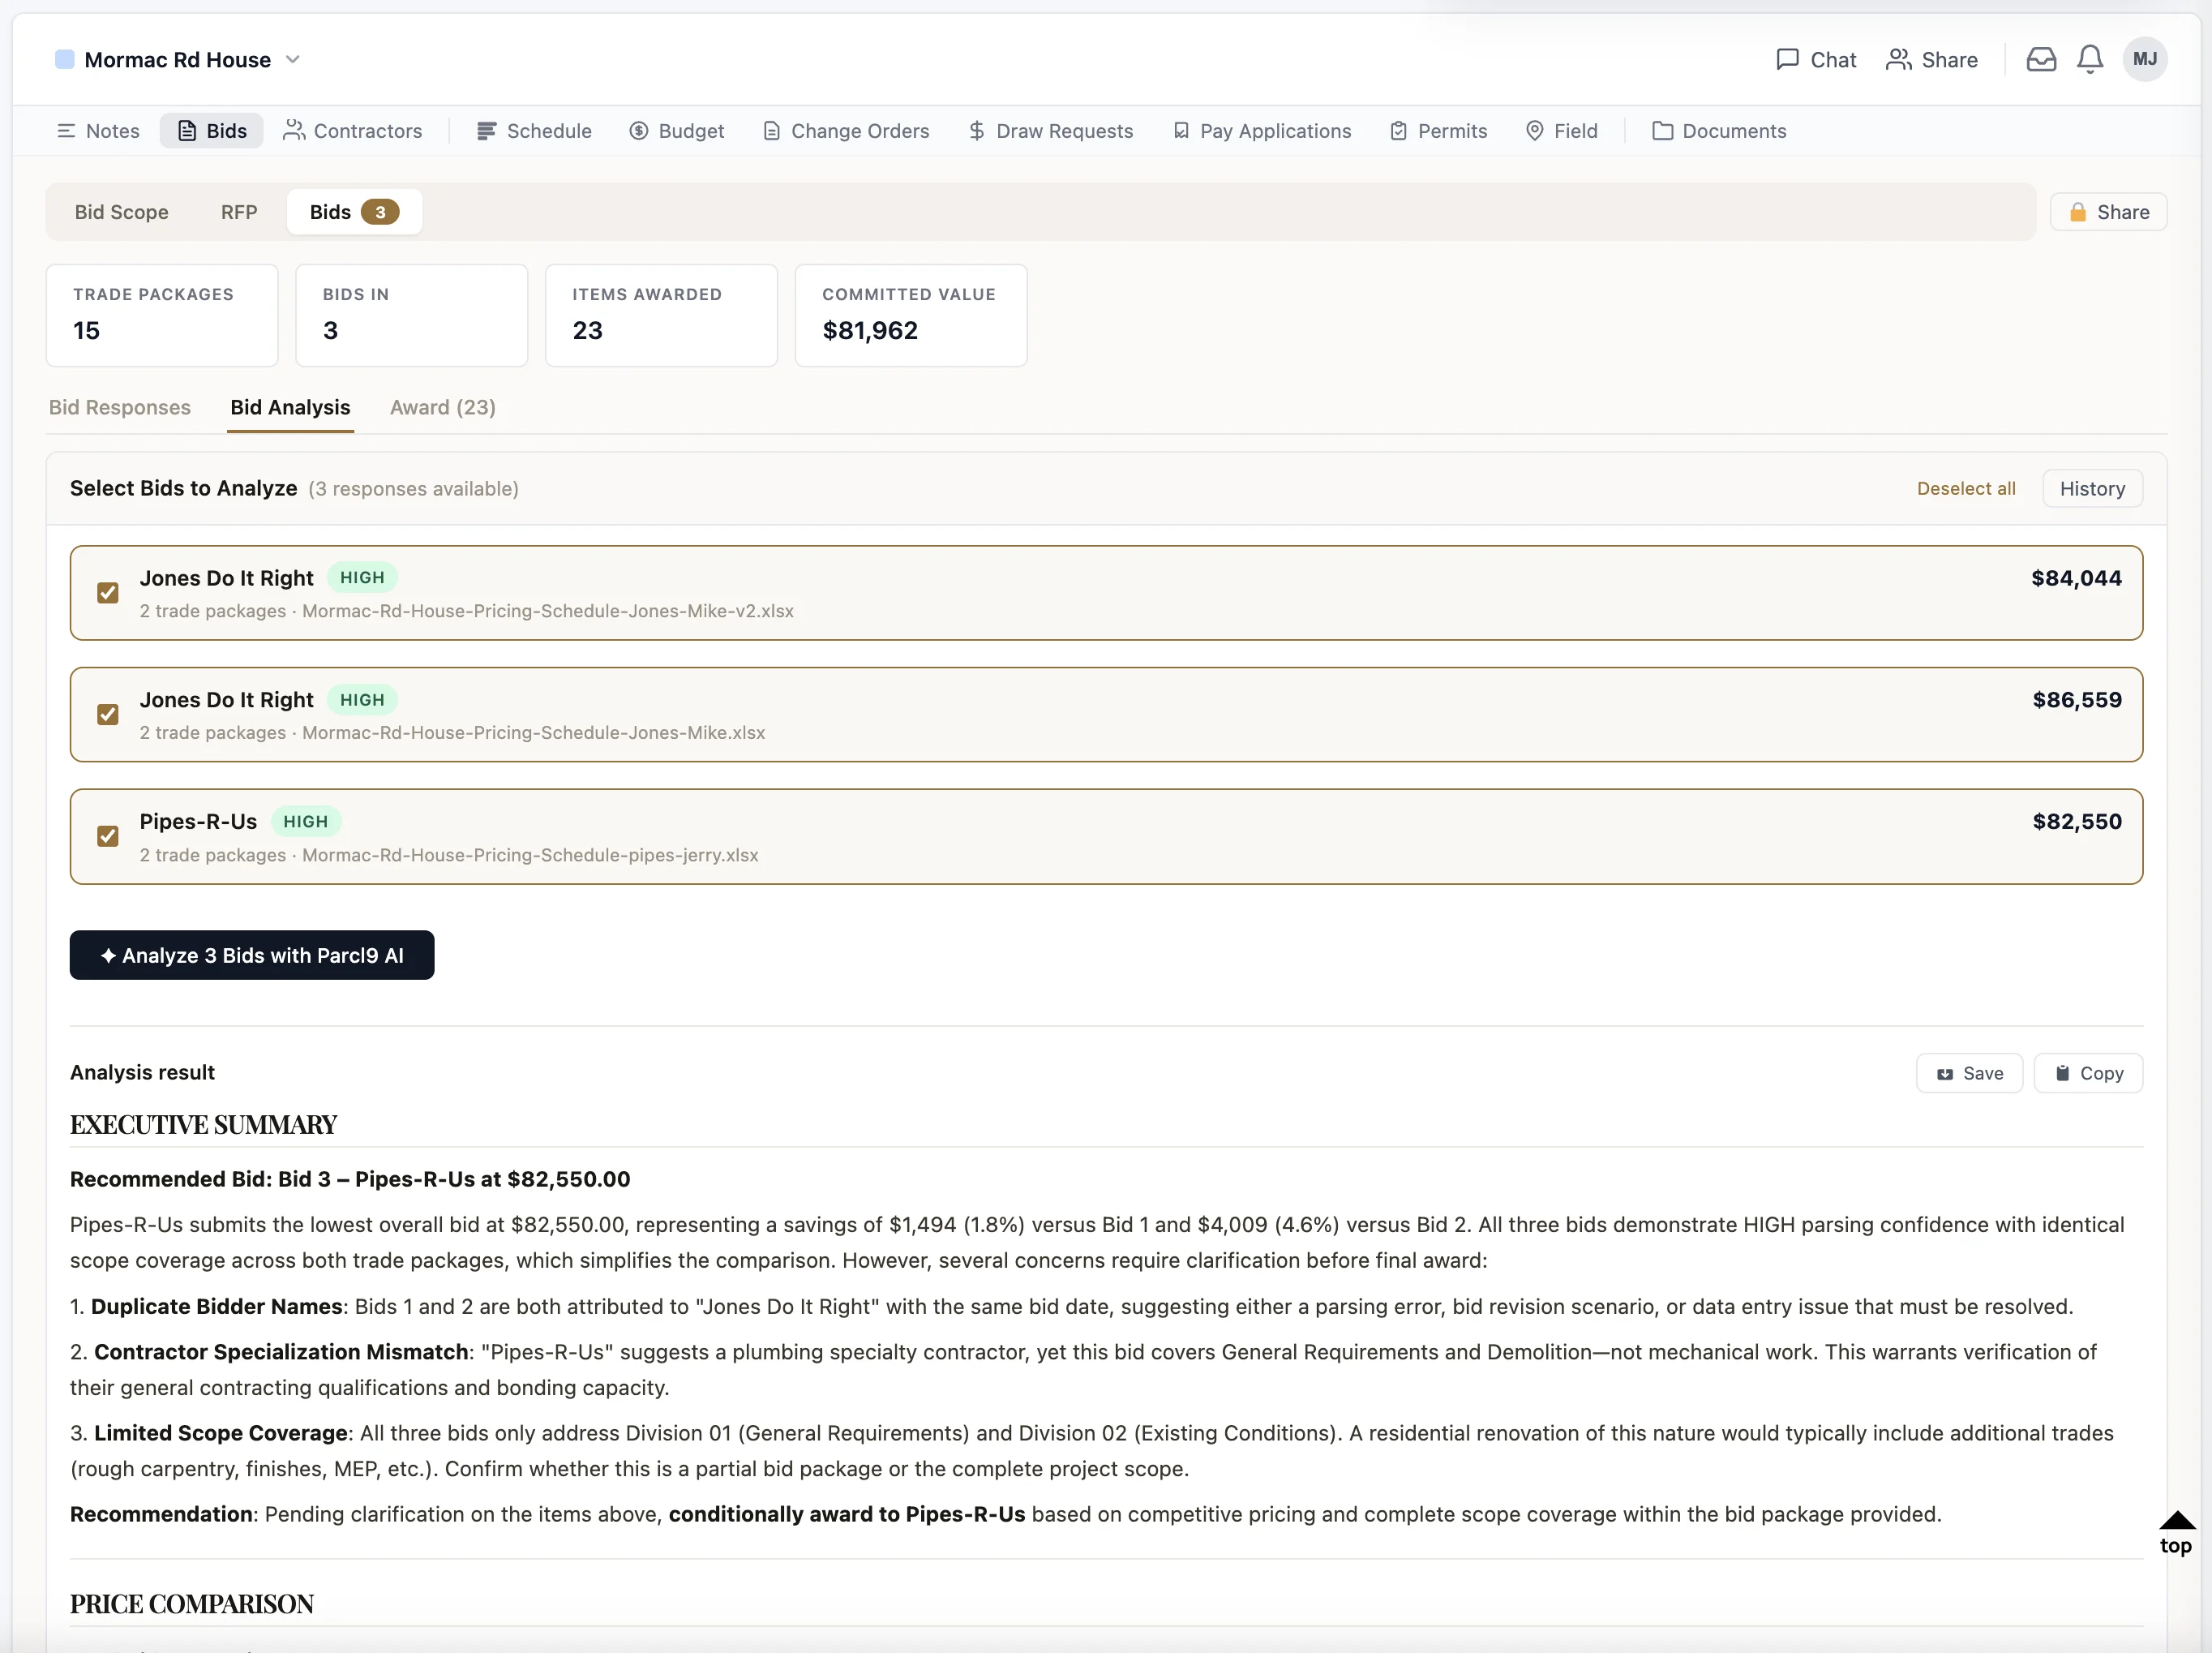Click the Committed Value $81,962 card
Viewport: 2212px width, 1653px height.
pos(911,315)
